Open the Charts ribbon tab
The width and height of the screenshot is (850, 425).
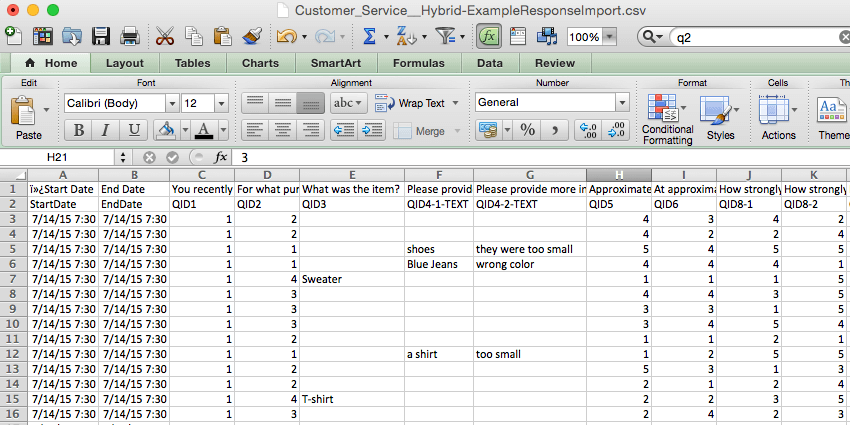(x=260, y=63)
